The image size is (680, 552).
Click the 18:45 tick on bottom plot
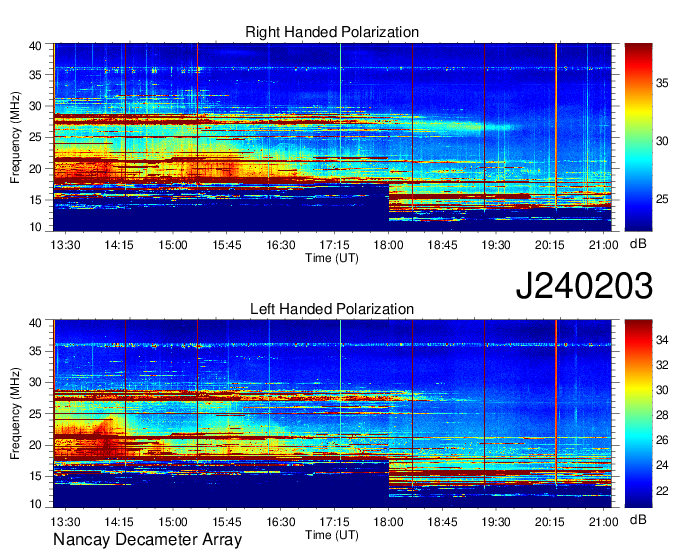pyautogui.click(x=442, y=522)
